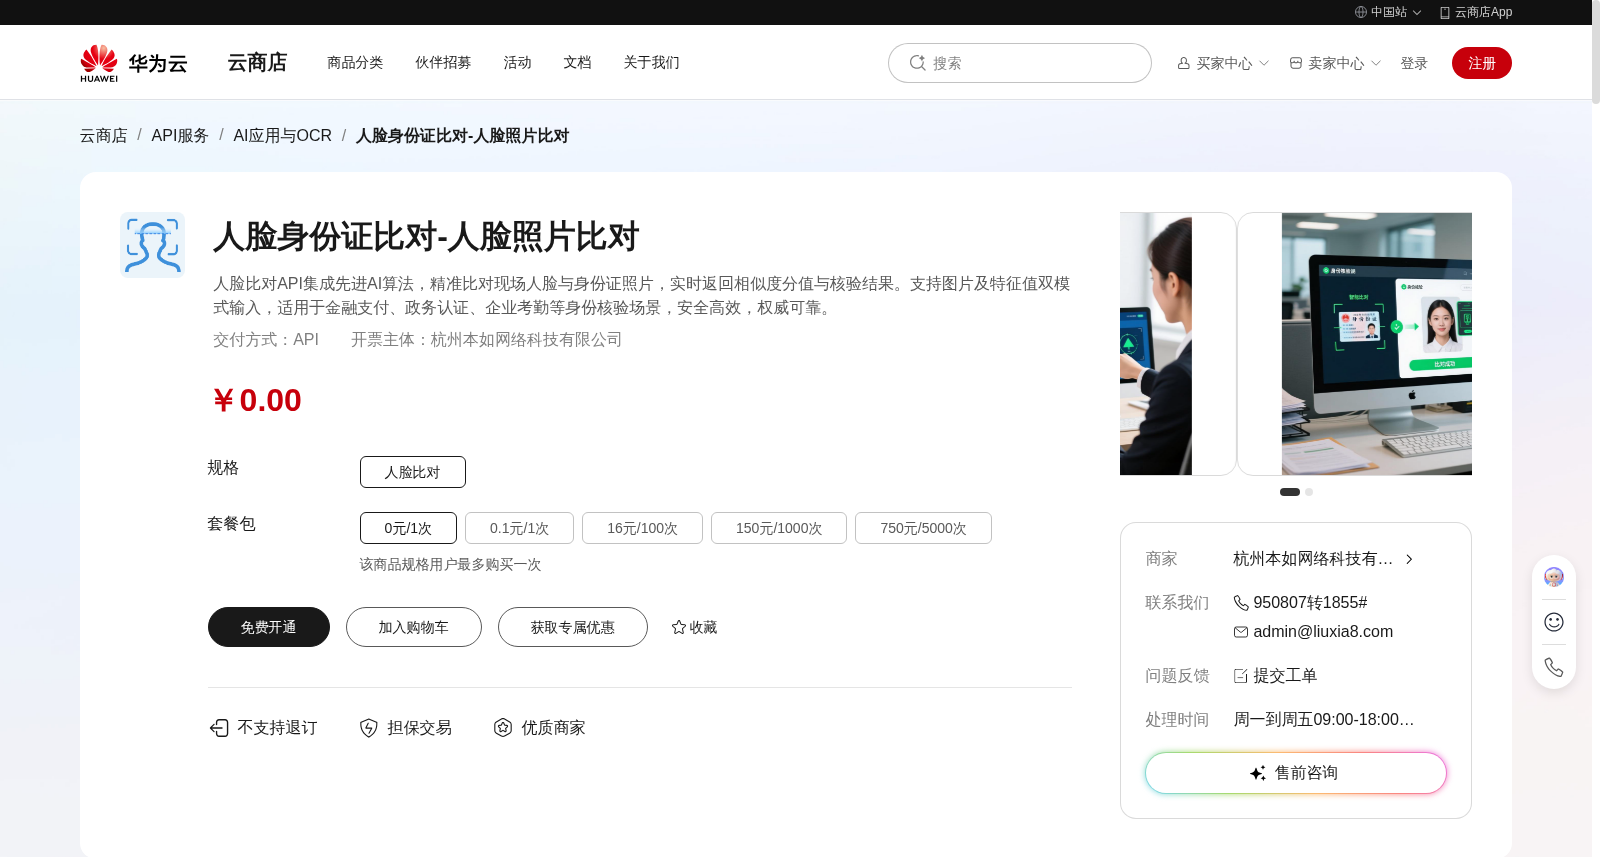Click the favorite star icon
Viewport: 1600px width, 857px height.
(x=679, y=627)
